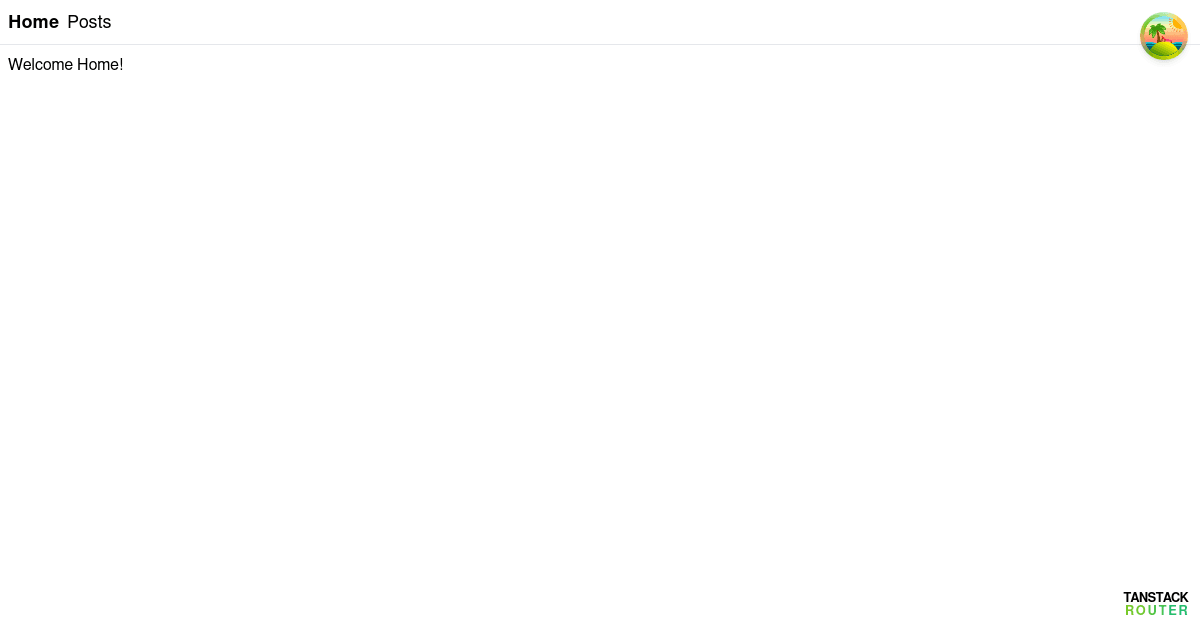Toggle the React Query devtools floating button
1200x630 pixels.
click(1164, 36)
